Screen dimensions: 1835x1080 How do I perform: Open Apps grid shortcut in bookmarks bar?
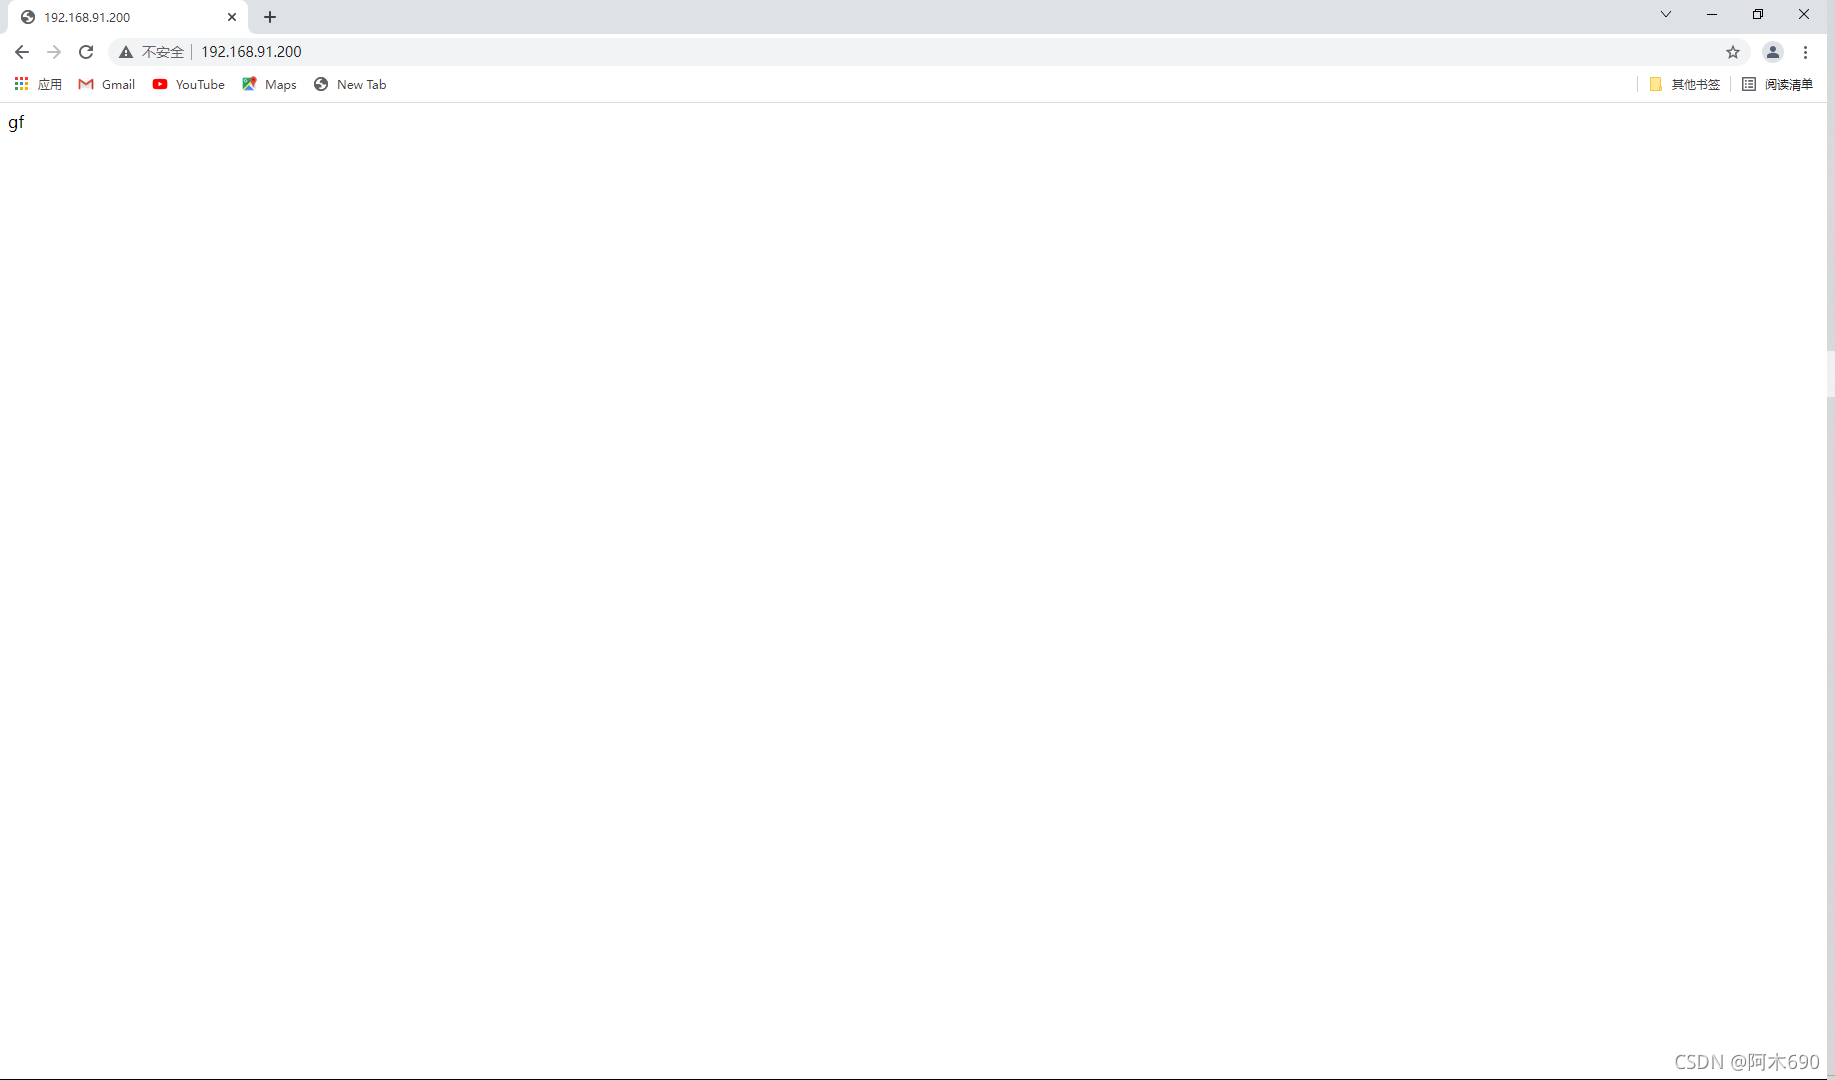(x=38, y=84)
